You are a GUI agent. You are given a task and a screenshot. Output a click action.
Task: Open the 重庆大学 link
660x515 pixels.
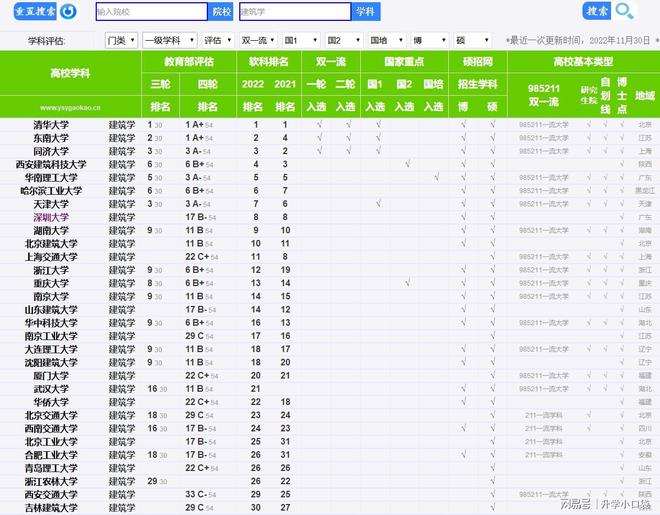point(51,283)
